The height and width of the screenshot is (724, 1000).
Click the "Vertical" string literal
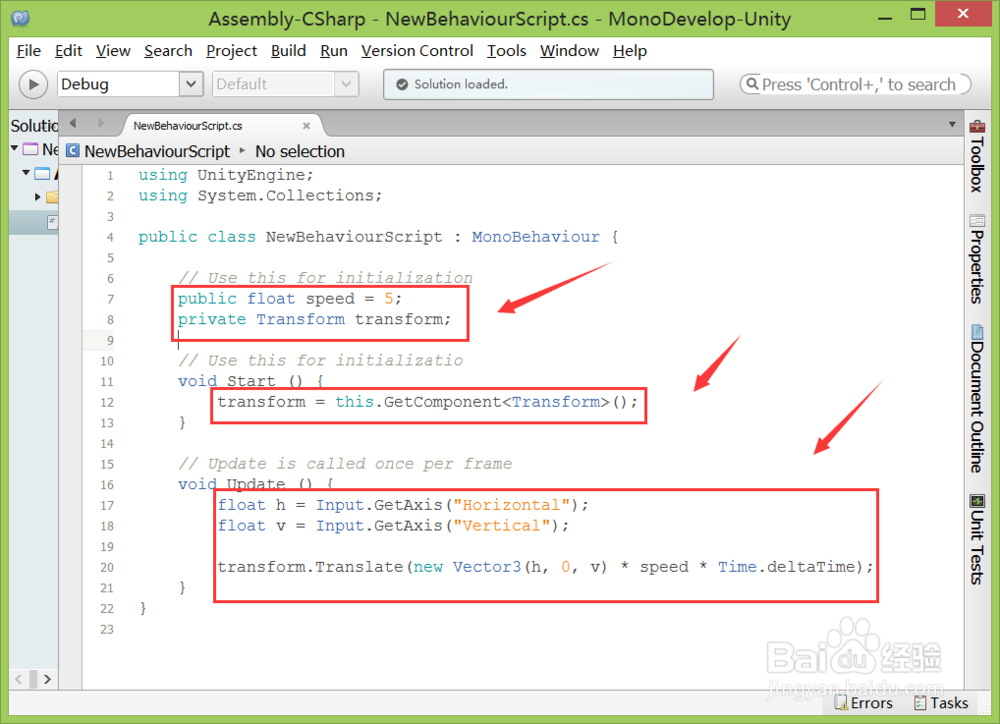click(501, 526)
